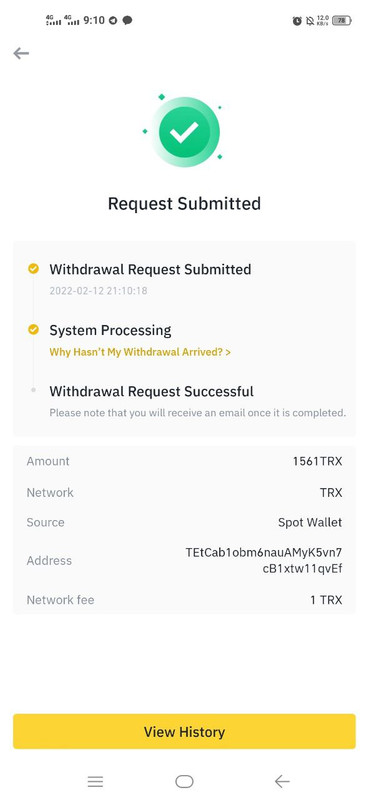
Task: Open the Android recent apps menu icon
Action: (95, 781)
